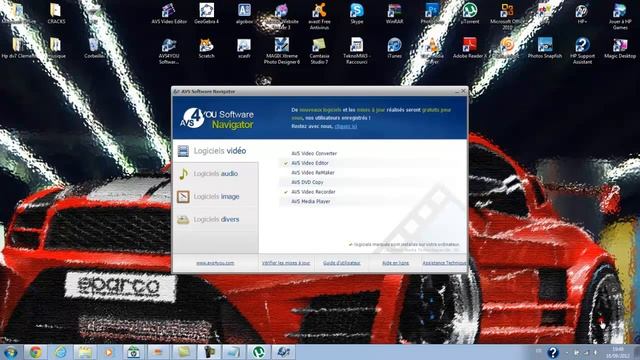
Task: Launch Camtasia Studio 7 desktop icon
Action: (x=319, y=51)
